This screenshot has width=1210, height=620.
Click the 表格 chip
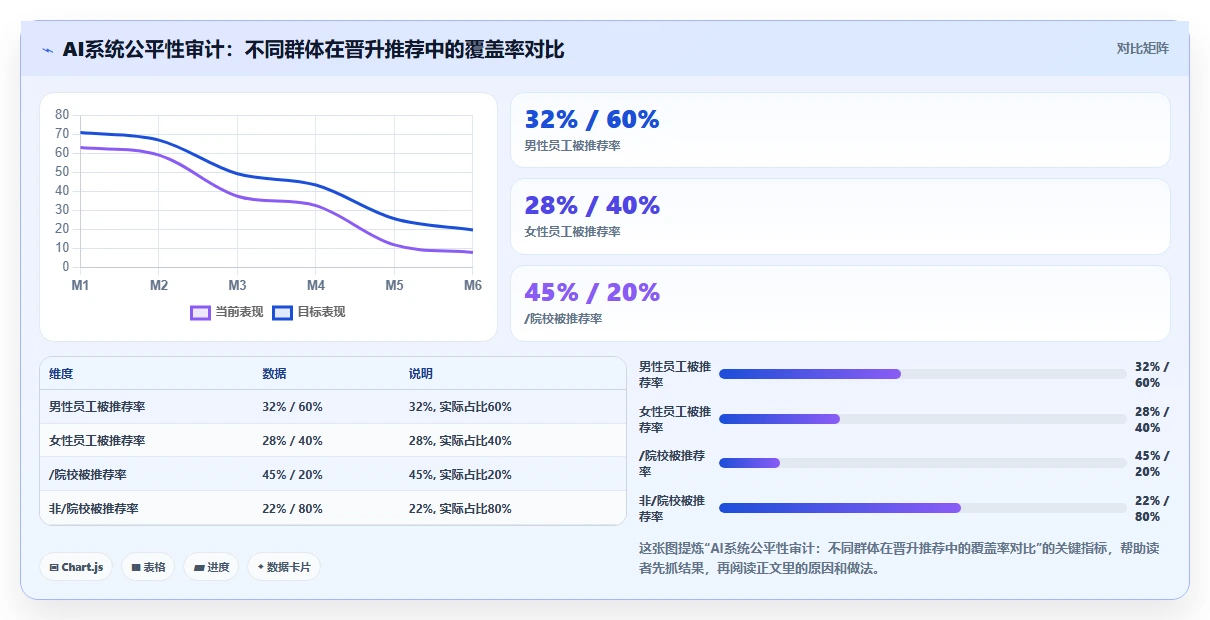[148, 567]
